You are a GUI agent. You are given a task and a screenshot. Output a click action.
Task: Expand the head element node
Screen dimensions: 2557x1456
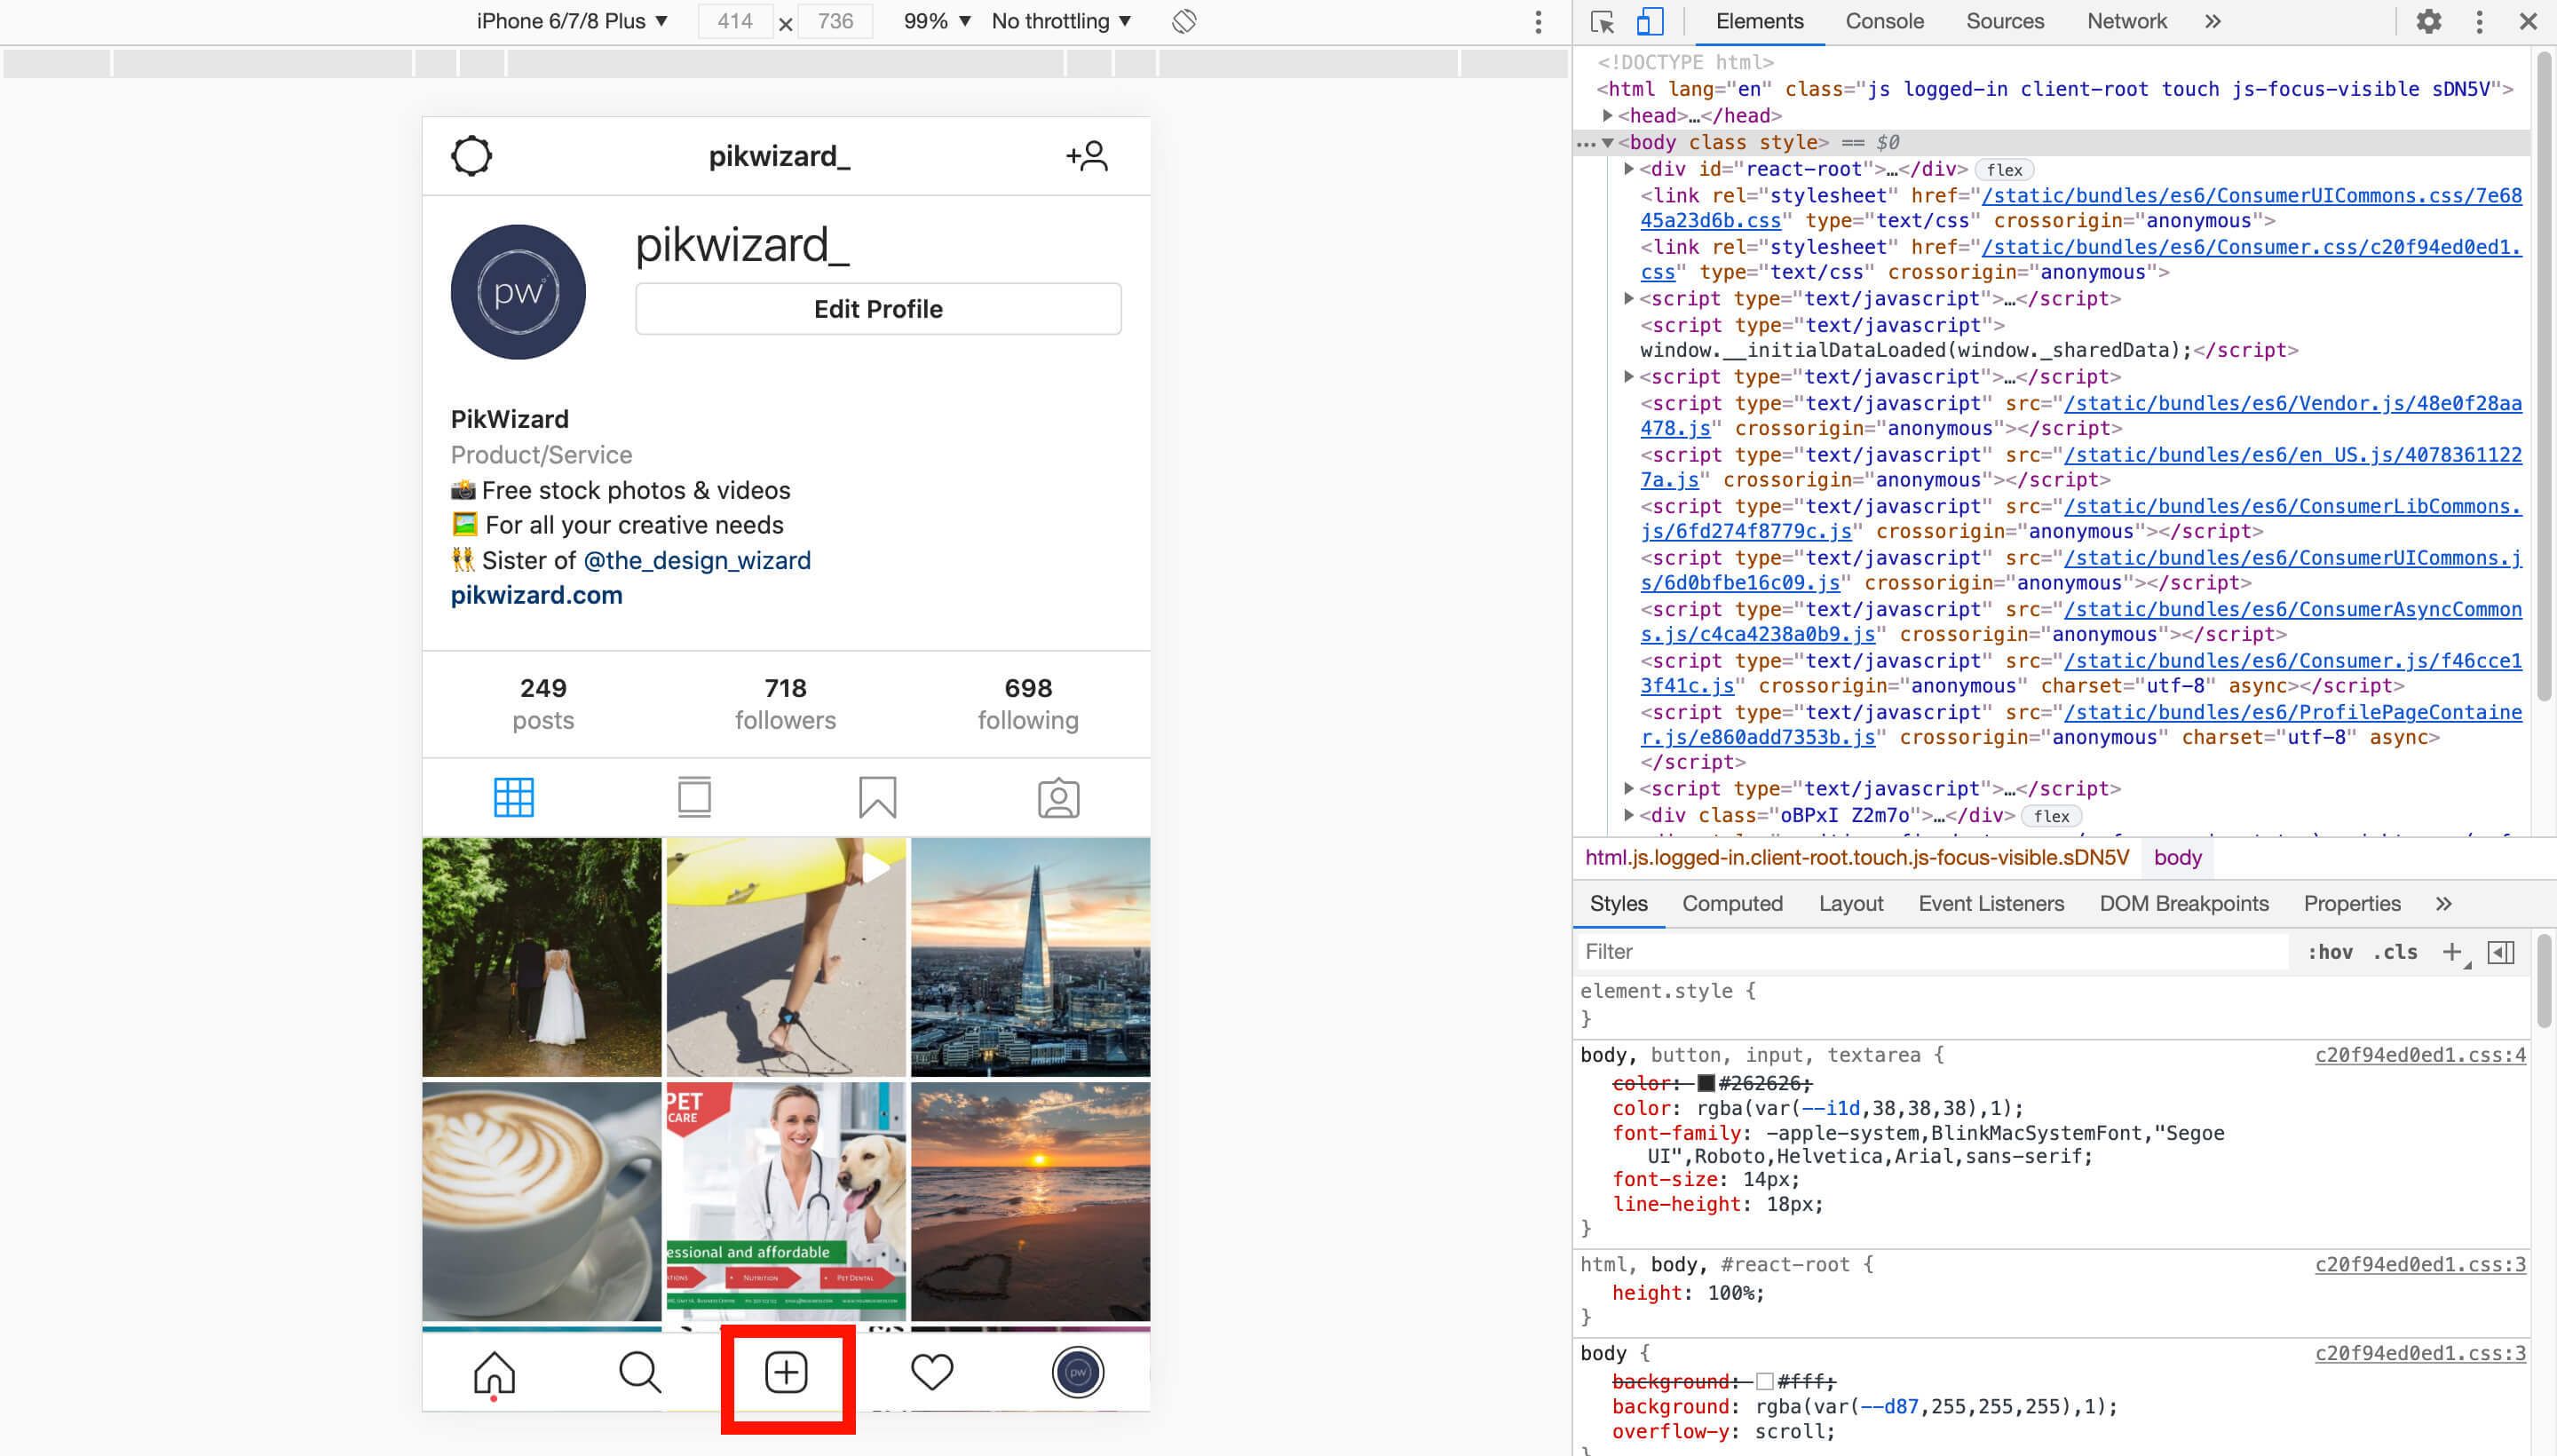[1608, 115]
